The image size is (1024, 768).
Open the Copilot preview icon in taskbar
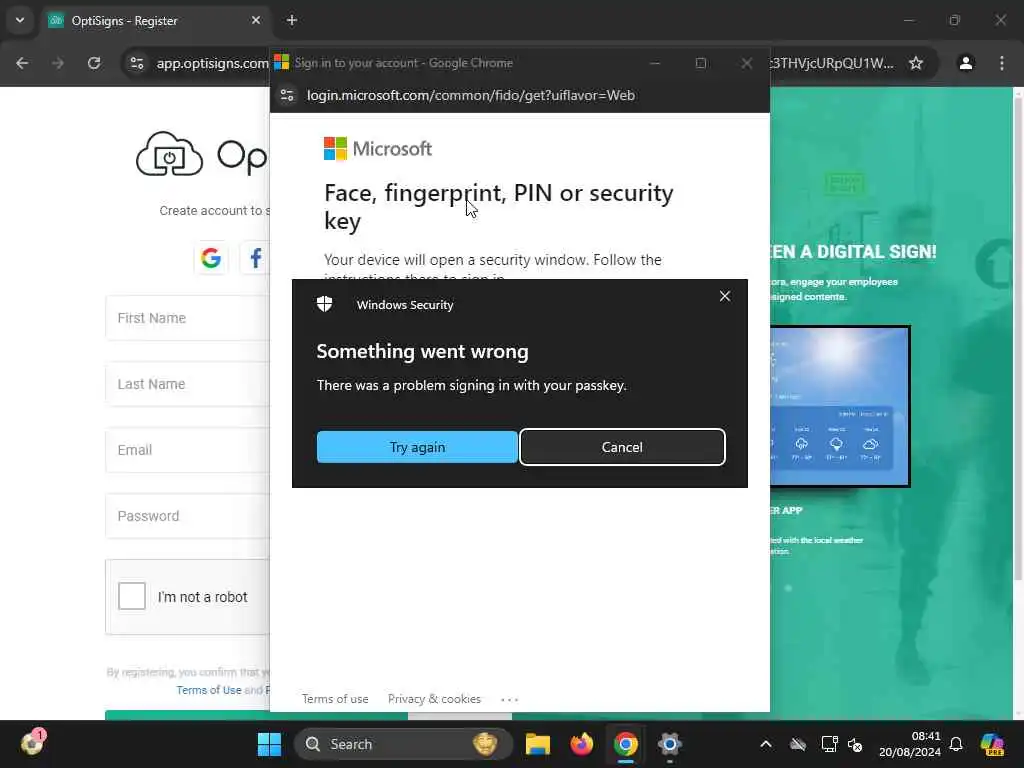click(992, 744)
